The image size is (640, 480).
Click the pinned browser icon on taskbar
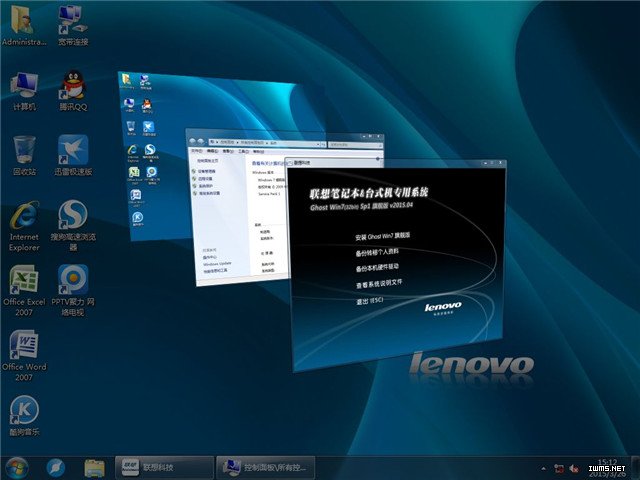[56, 468]
